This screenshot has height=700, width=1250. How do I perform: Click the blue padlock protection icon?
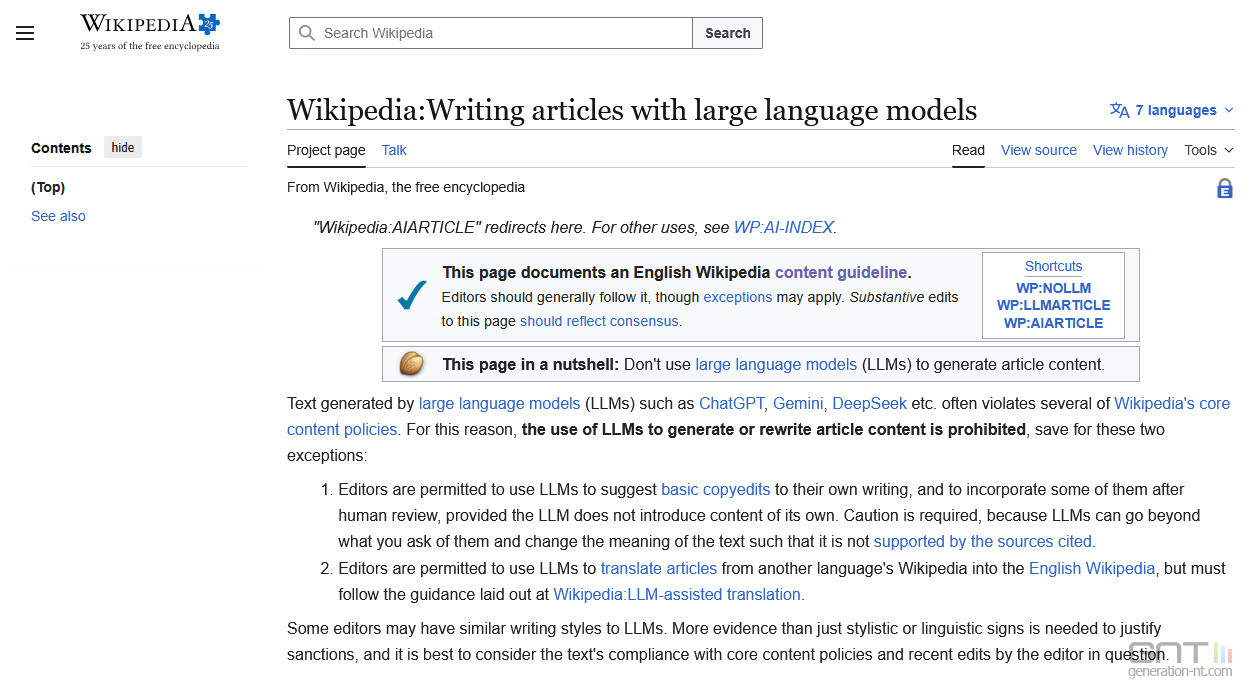(1224, 188)
